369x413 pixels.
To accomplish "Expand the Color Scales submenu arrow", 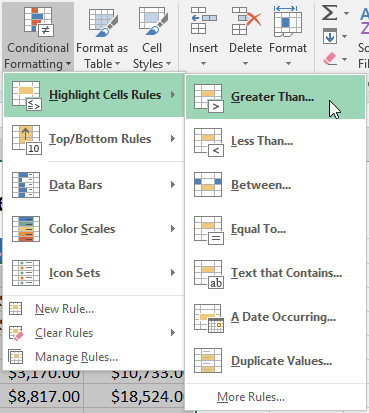I will (173, 228).
